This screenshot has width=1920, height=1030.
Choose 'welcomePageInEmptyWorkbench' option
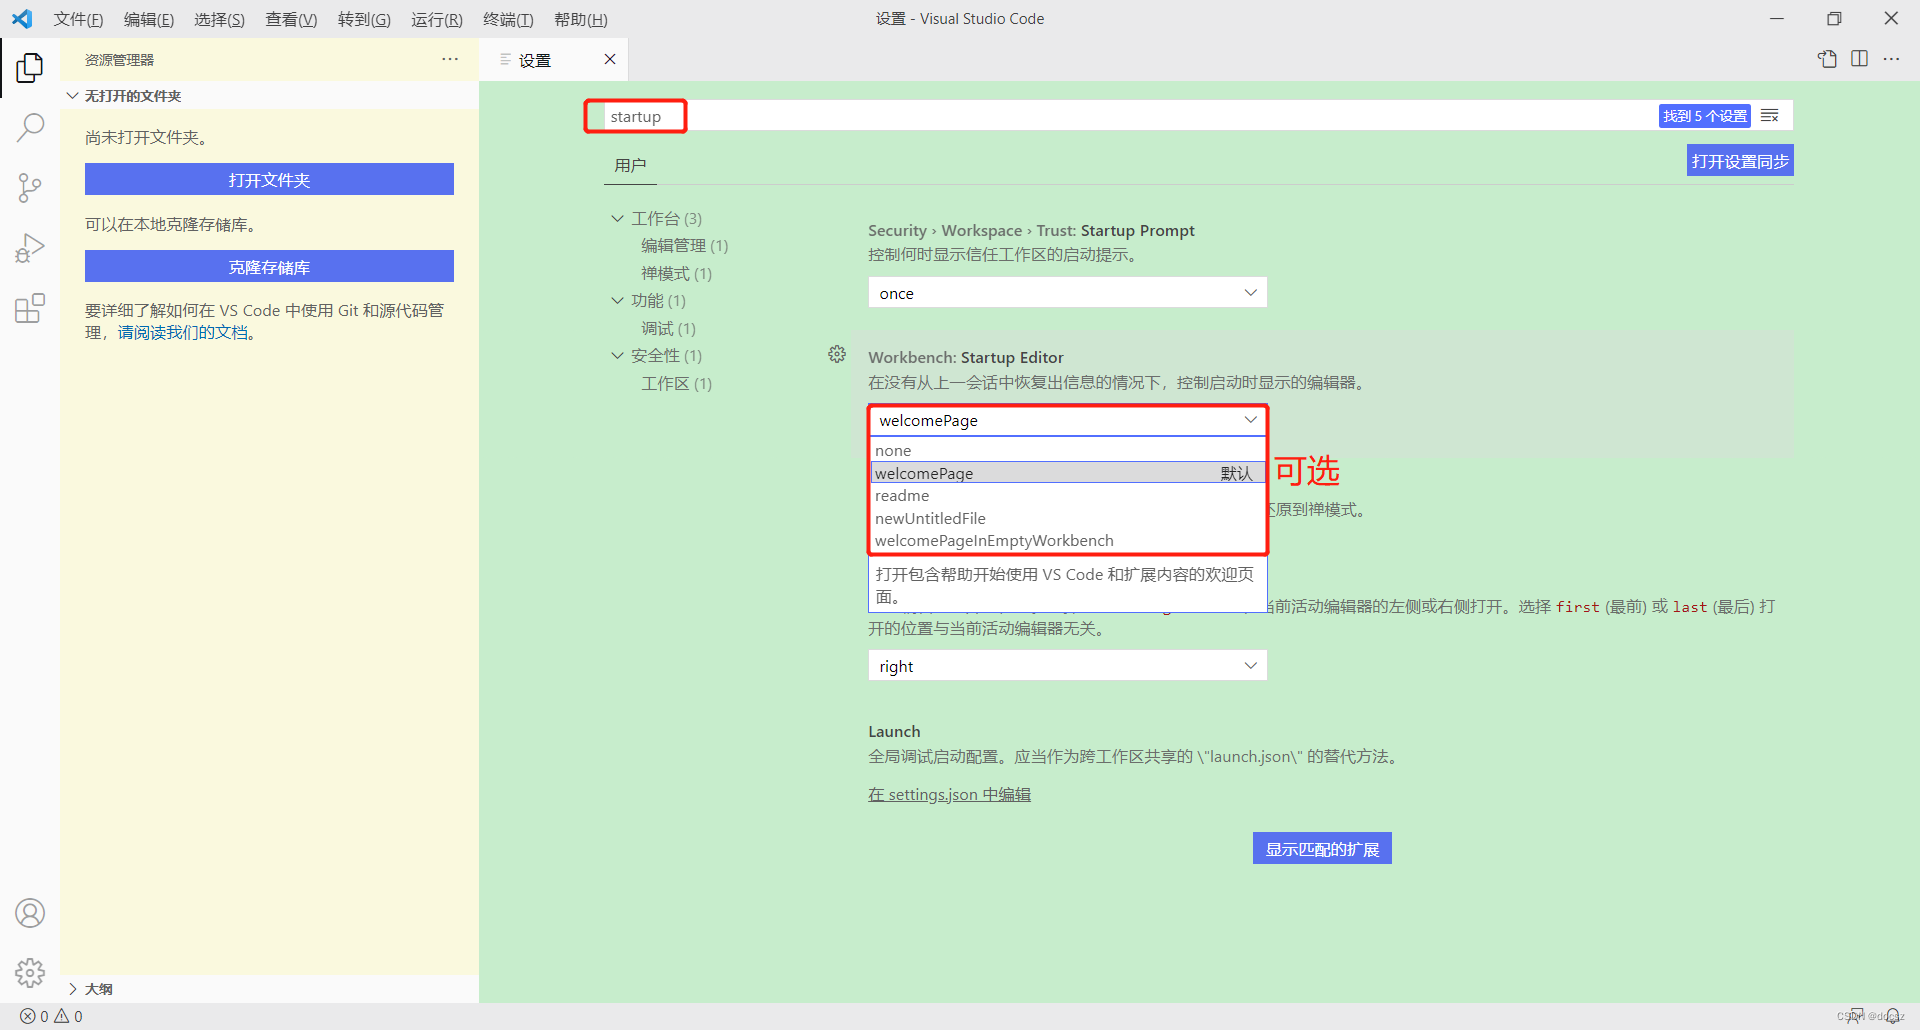tap(1067, 541)
